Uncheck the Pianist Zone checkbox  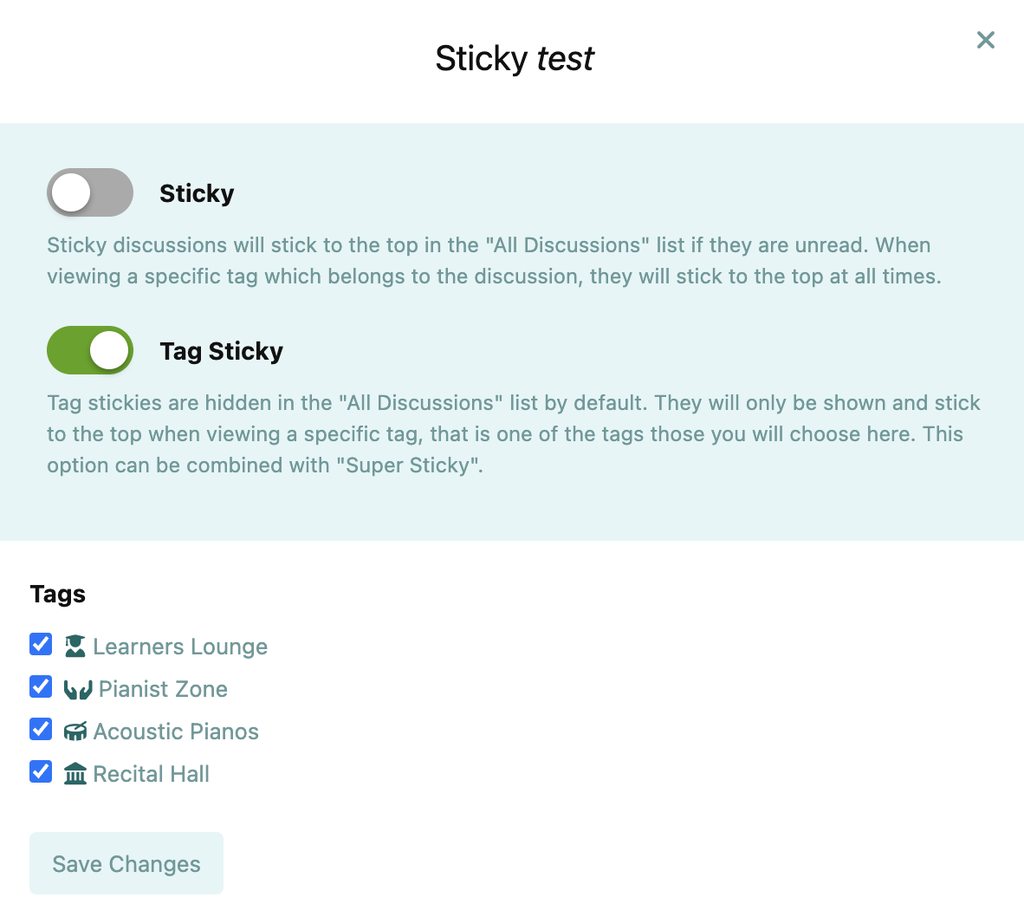(41, 687)
